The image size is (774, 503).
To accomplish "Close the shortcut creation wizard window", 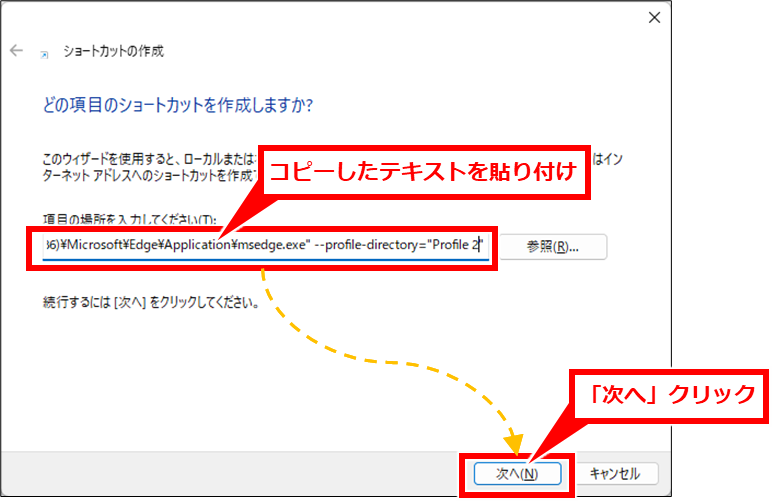I will (x=654, y=18).
